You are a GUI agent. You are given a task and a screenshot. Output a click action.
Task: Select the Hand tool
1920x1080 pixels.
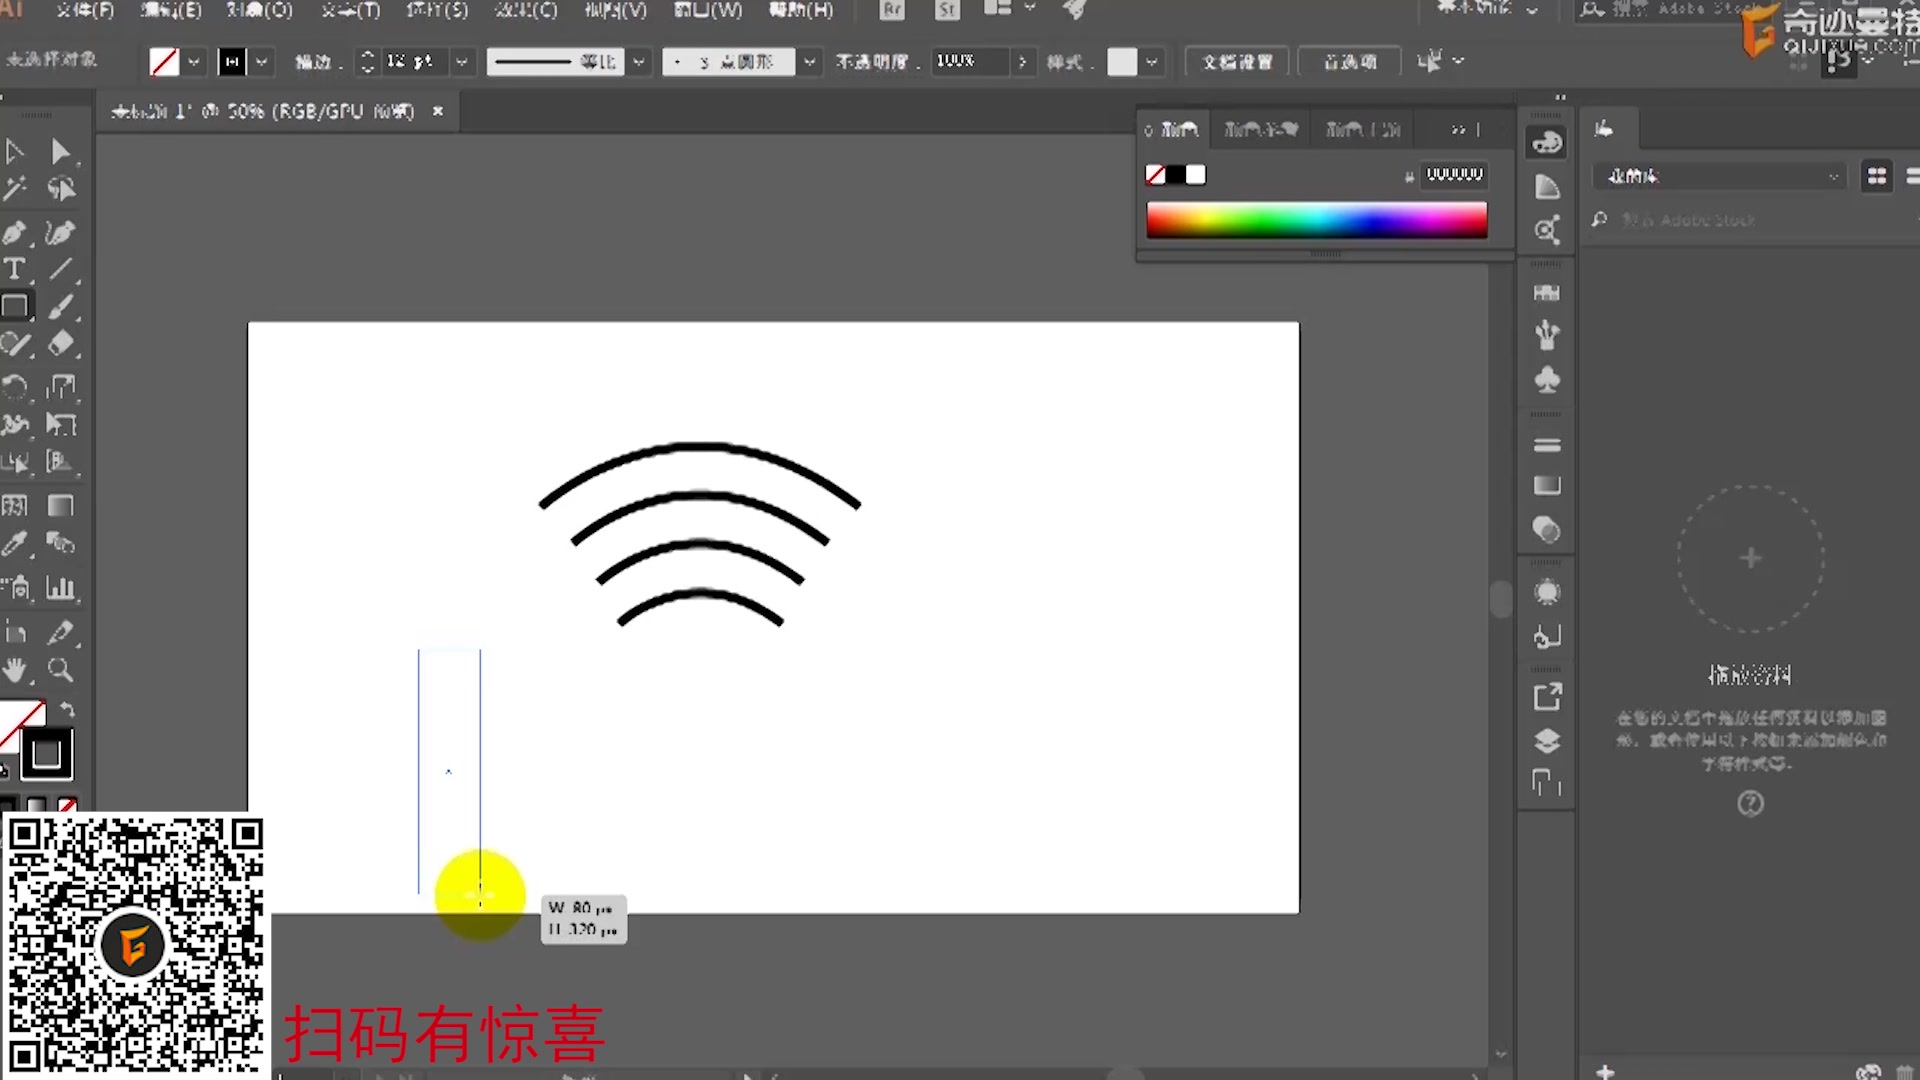click(14, 670)
